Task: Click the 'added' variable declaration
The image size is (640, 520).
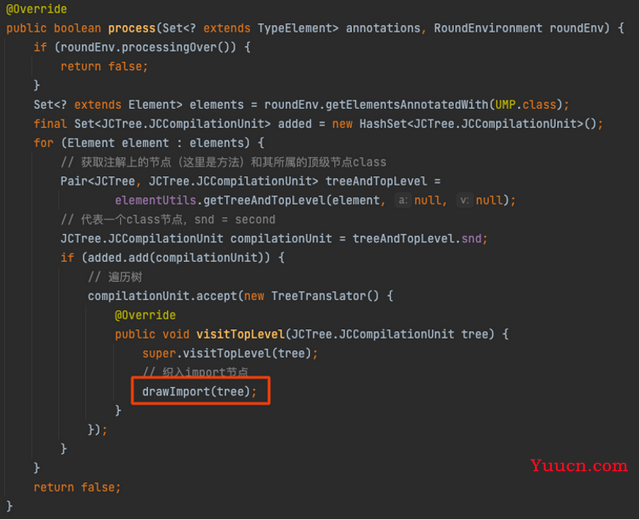Action: (295, 124)
